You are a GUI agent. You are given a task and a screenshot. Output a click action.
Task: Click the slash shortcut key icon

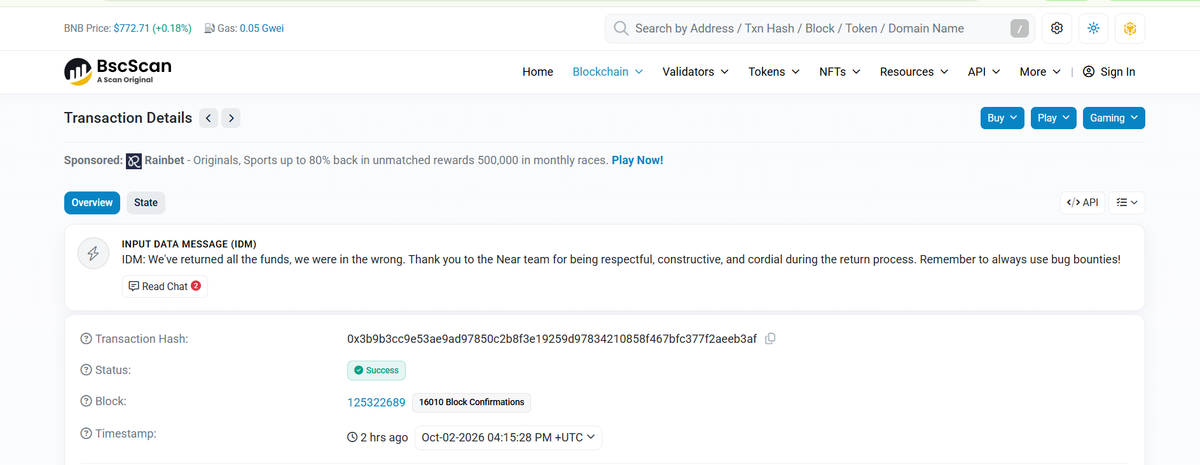(1019, 29)
